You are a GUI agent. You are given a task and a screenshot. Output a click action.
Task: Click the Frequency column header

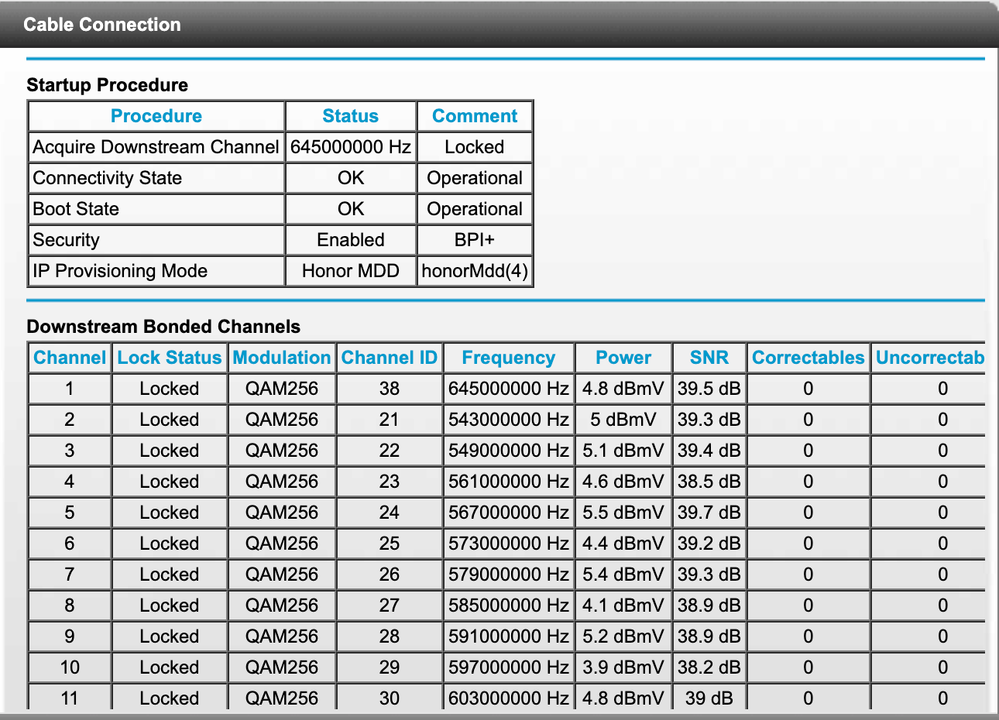pos(508,357)
